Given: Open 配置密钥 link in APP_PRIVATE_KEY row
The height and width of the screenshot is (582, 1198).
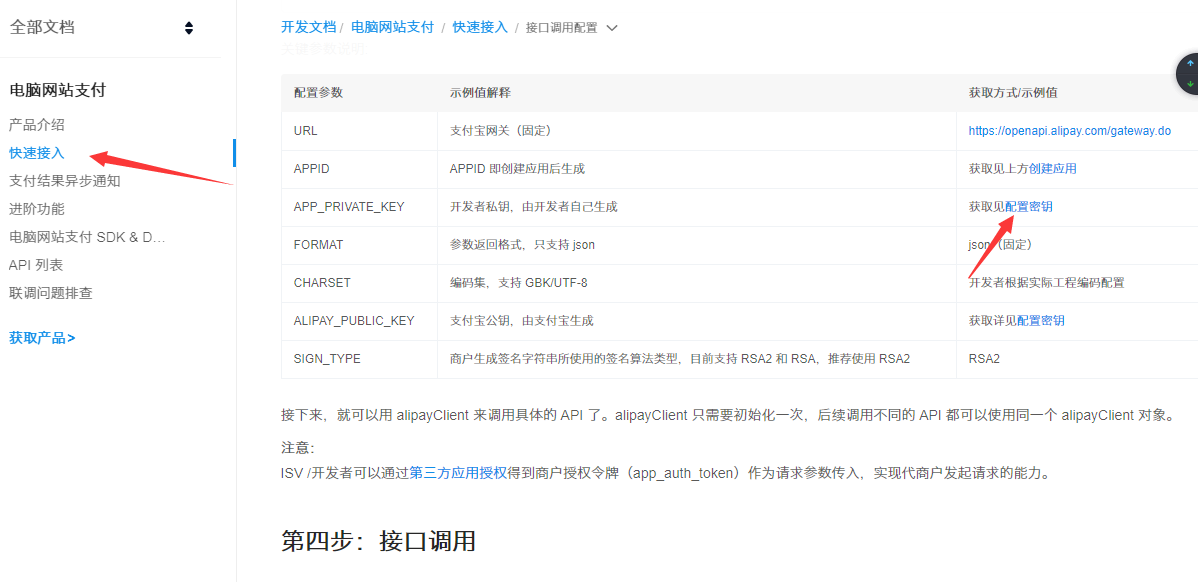Looking at the screenshot, I should [1029, 207].
